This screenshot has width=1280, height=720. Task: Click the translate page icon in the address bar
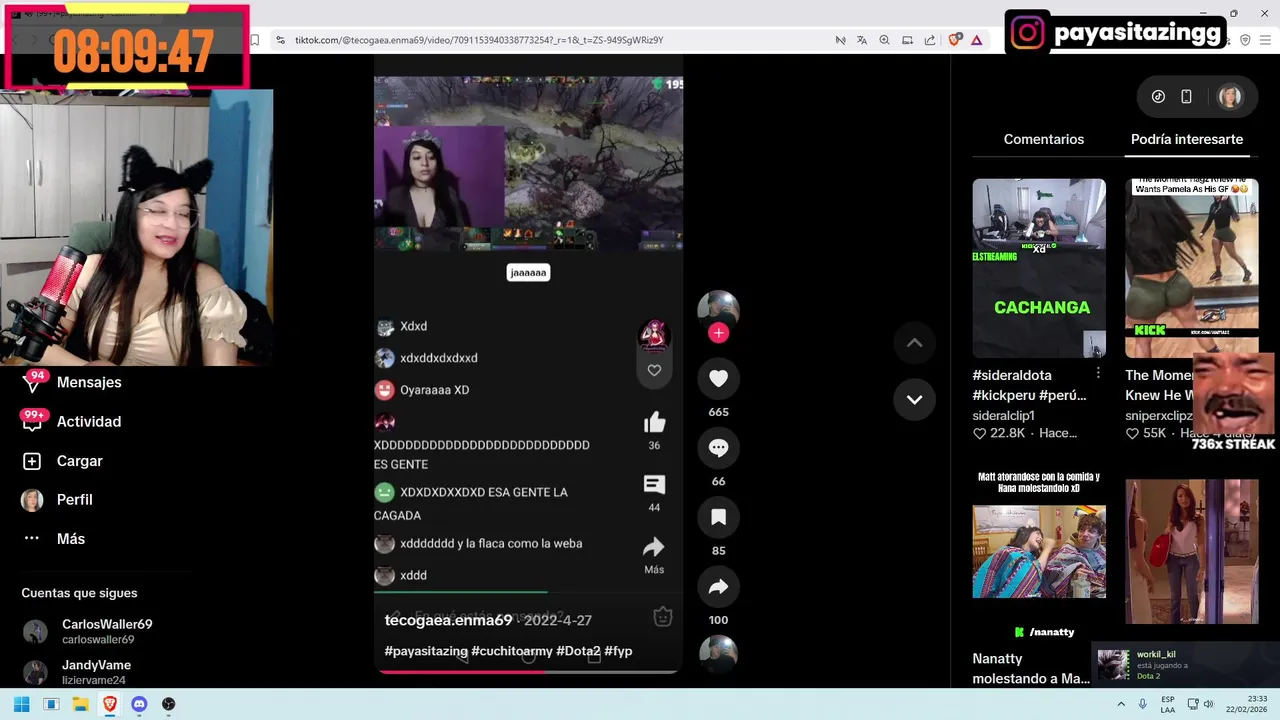[861, 40]
